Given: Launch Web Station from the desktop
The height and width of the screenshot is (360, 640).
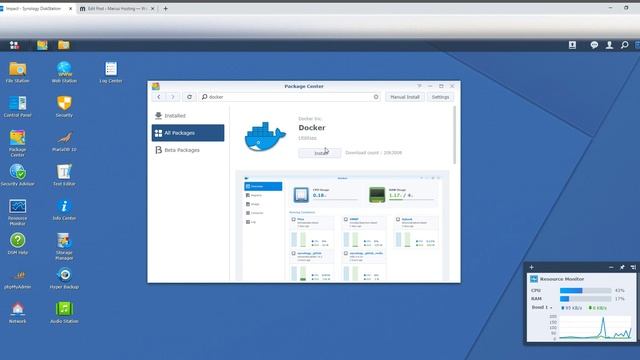Looking at the screenshot, I should [64, 73].
